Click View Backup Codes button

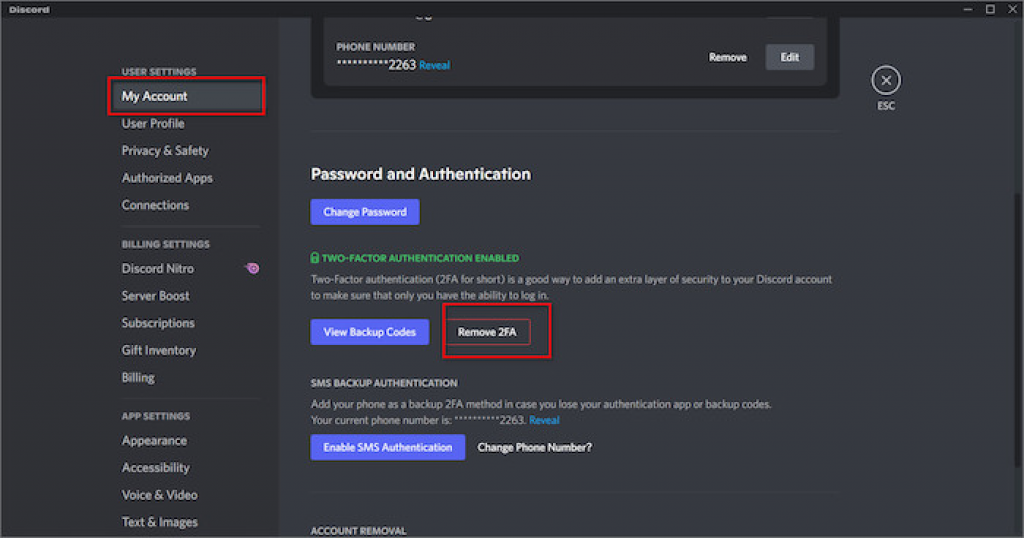tap(370, 332)
